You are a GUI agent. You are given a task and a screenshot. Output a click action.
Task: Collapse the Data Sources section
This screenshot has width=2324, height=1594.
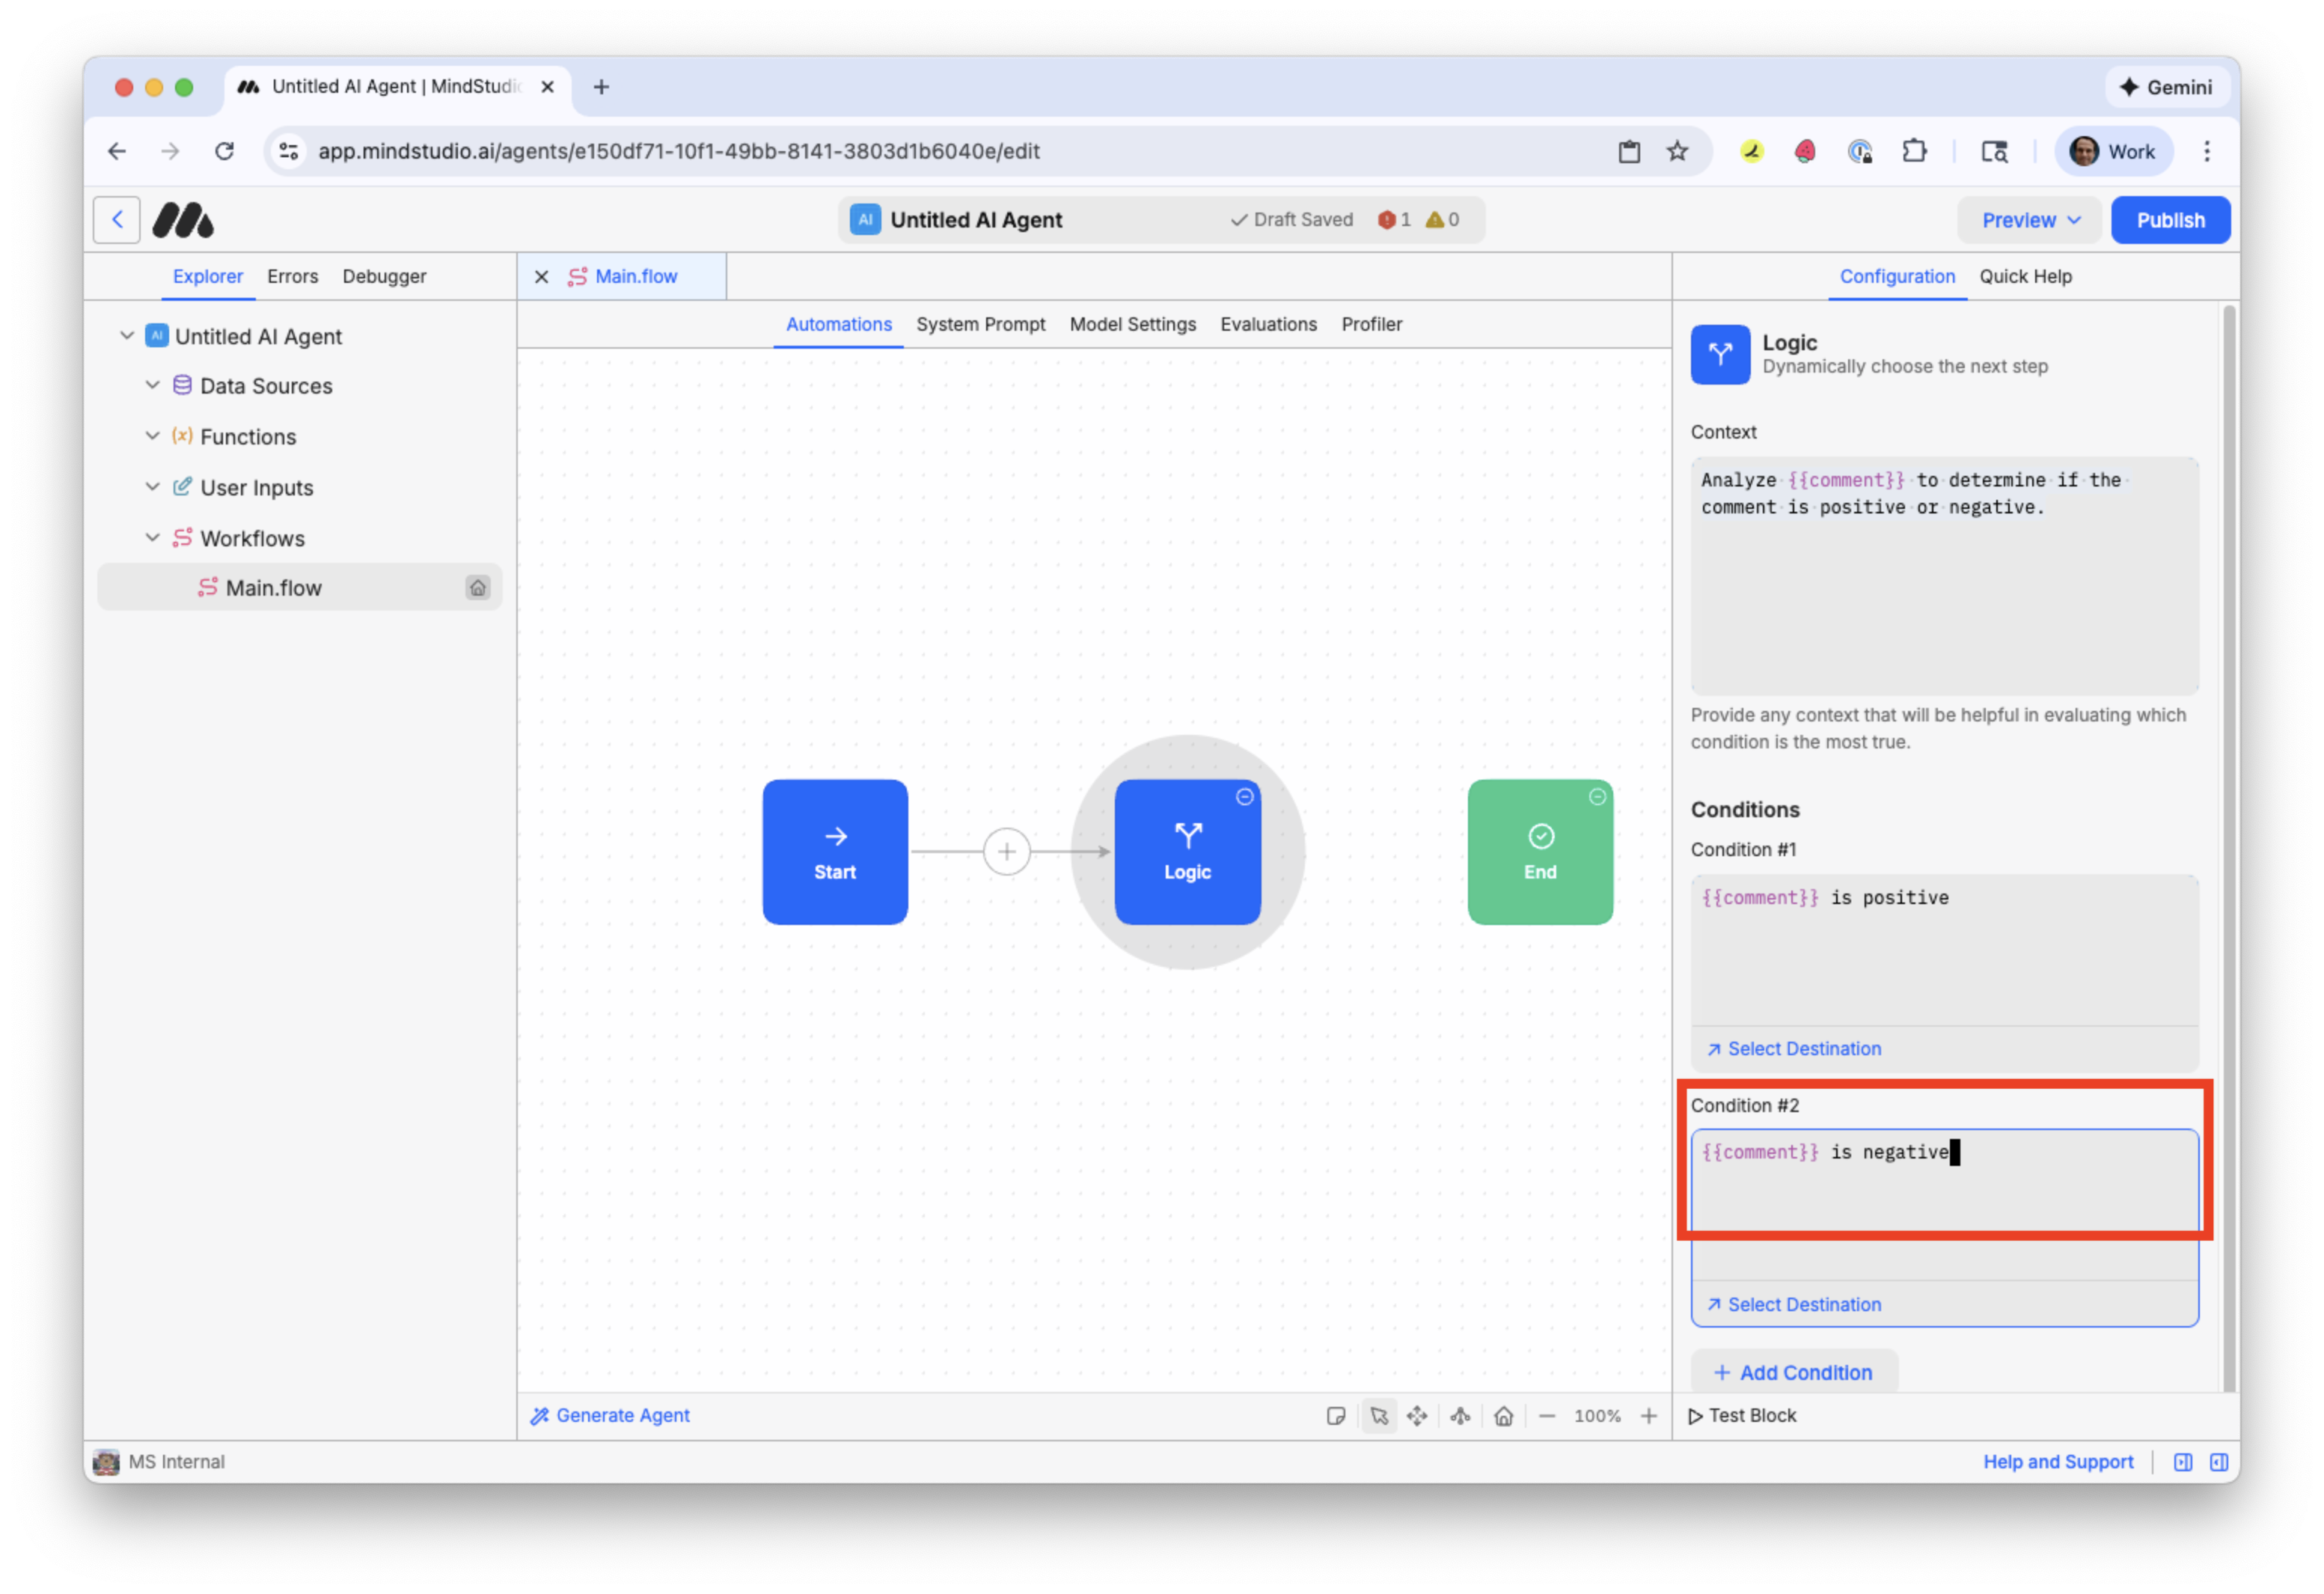tap(152, 385)
